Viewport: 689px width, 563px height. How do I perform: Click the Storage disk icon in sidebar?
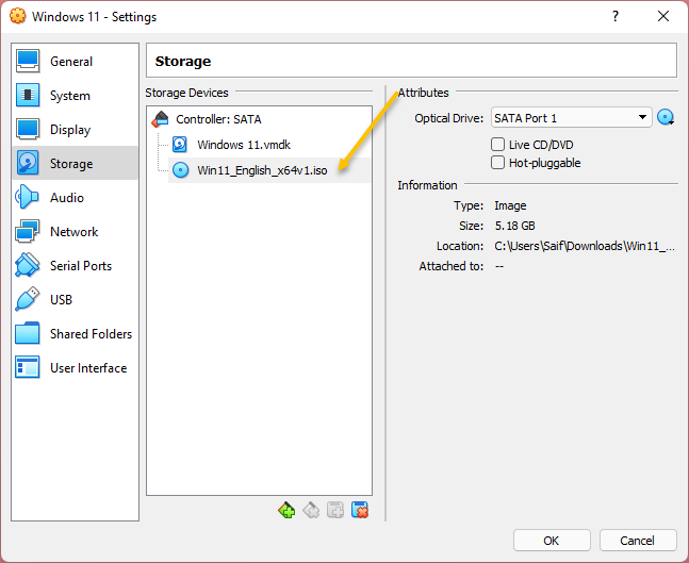coord(27,163)
